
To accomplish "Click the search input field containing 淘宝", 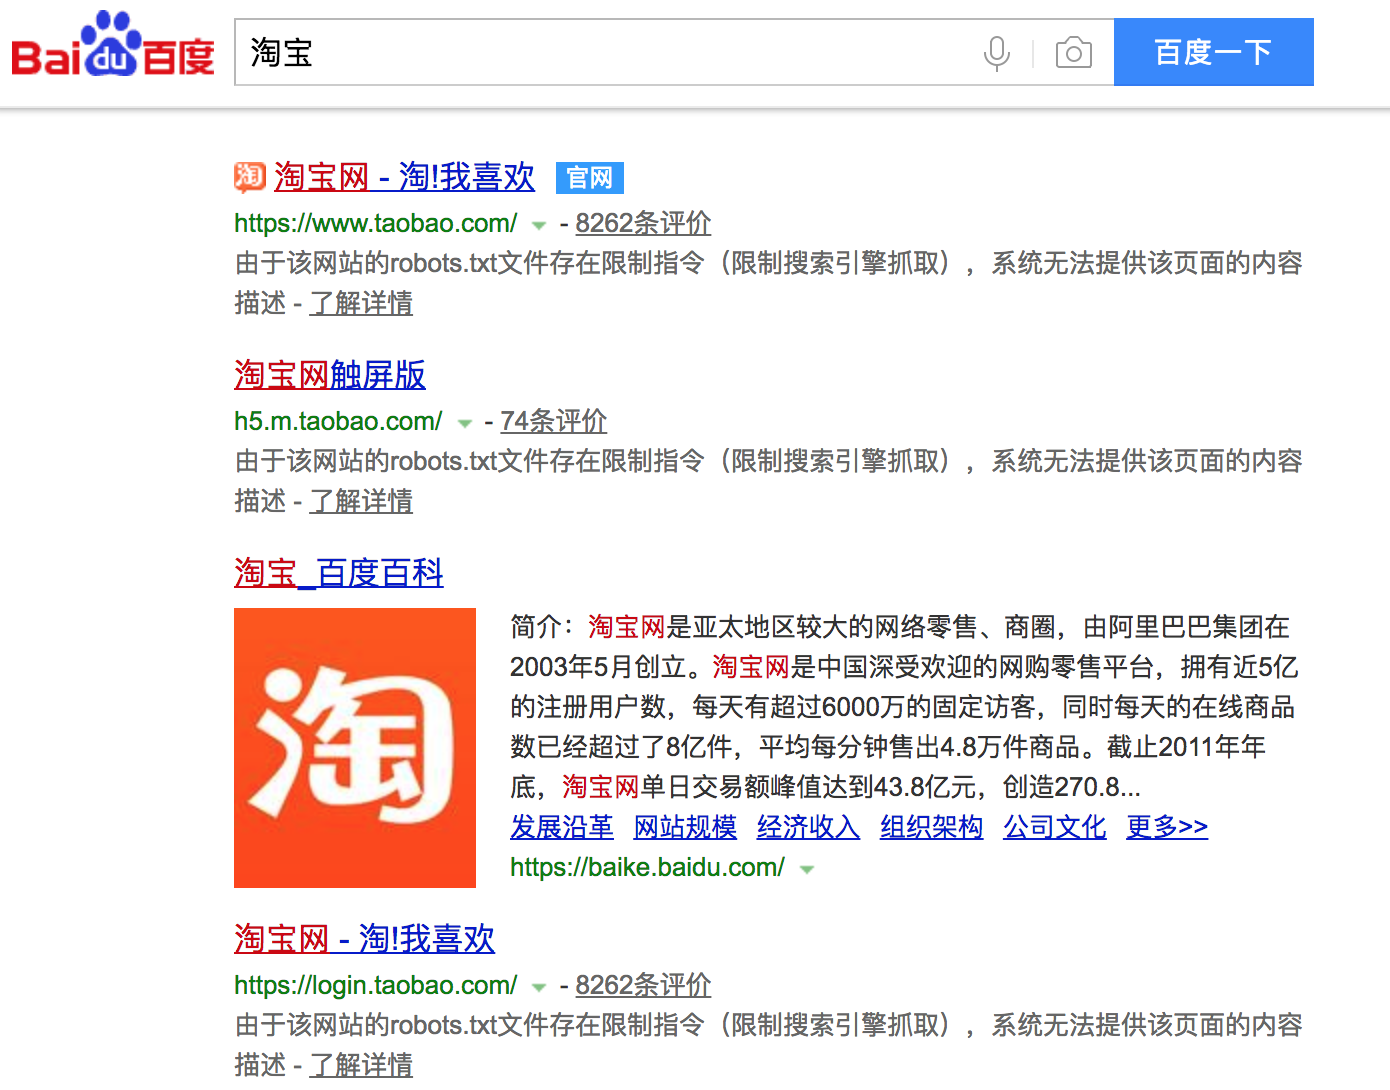I will (x=600, y=53).
